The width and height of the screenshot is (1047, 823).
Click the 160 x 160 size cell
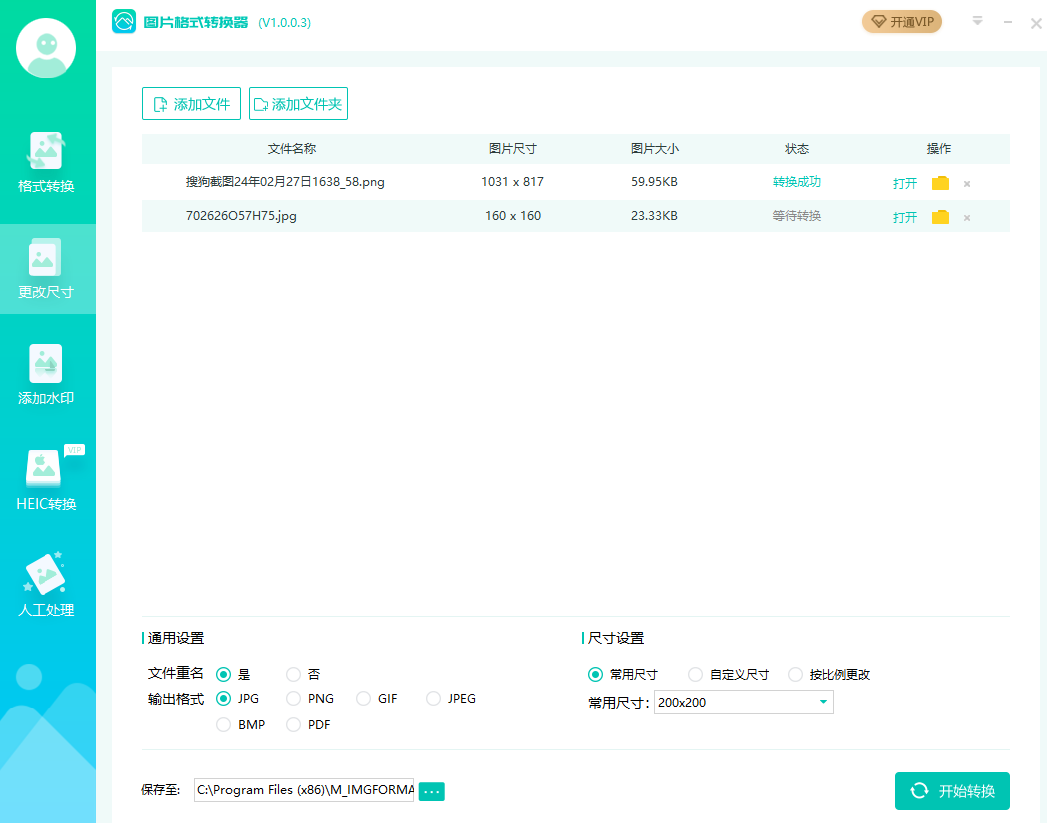coord(513,216)
